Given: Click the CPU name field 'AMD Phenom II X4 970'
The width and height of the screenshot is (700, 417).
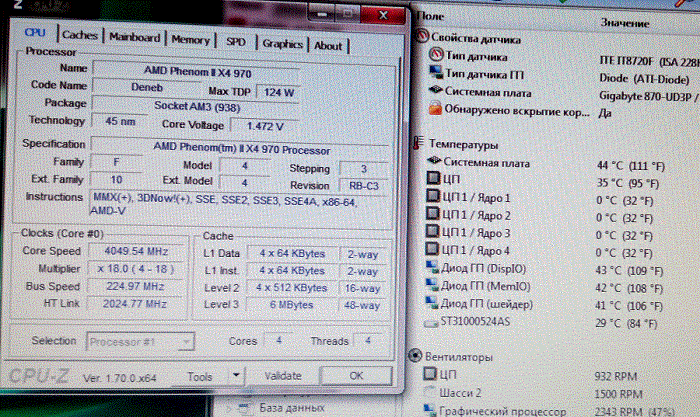Looking at the screenshot, I should pyautogui.click(x=197, y=71).
